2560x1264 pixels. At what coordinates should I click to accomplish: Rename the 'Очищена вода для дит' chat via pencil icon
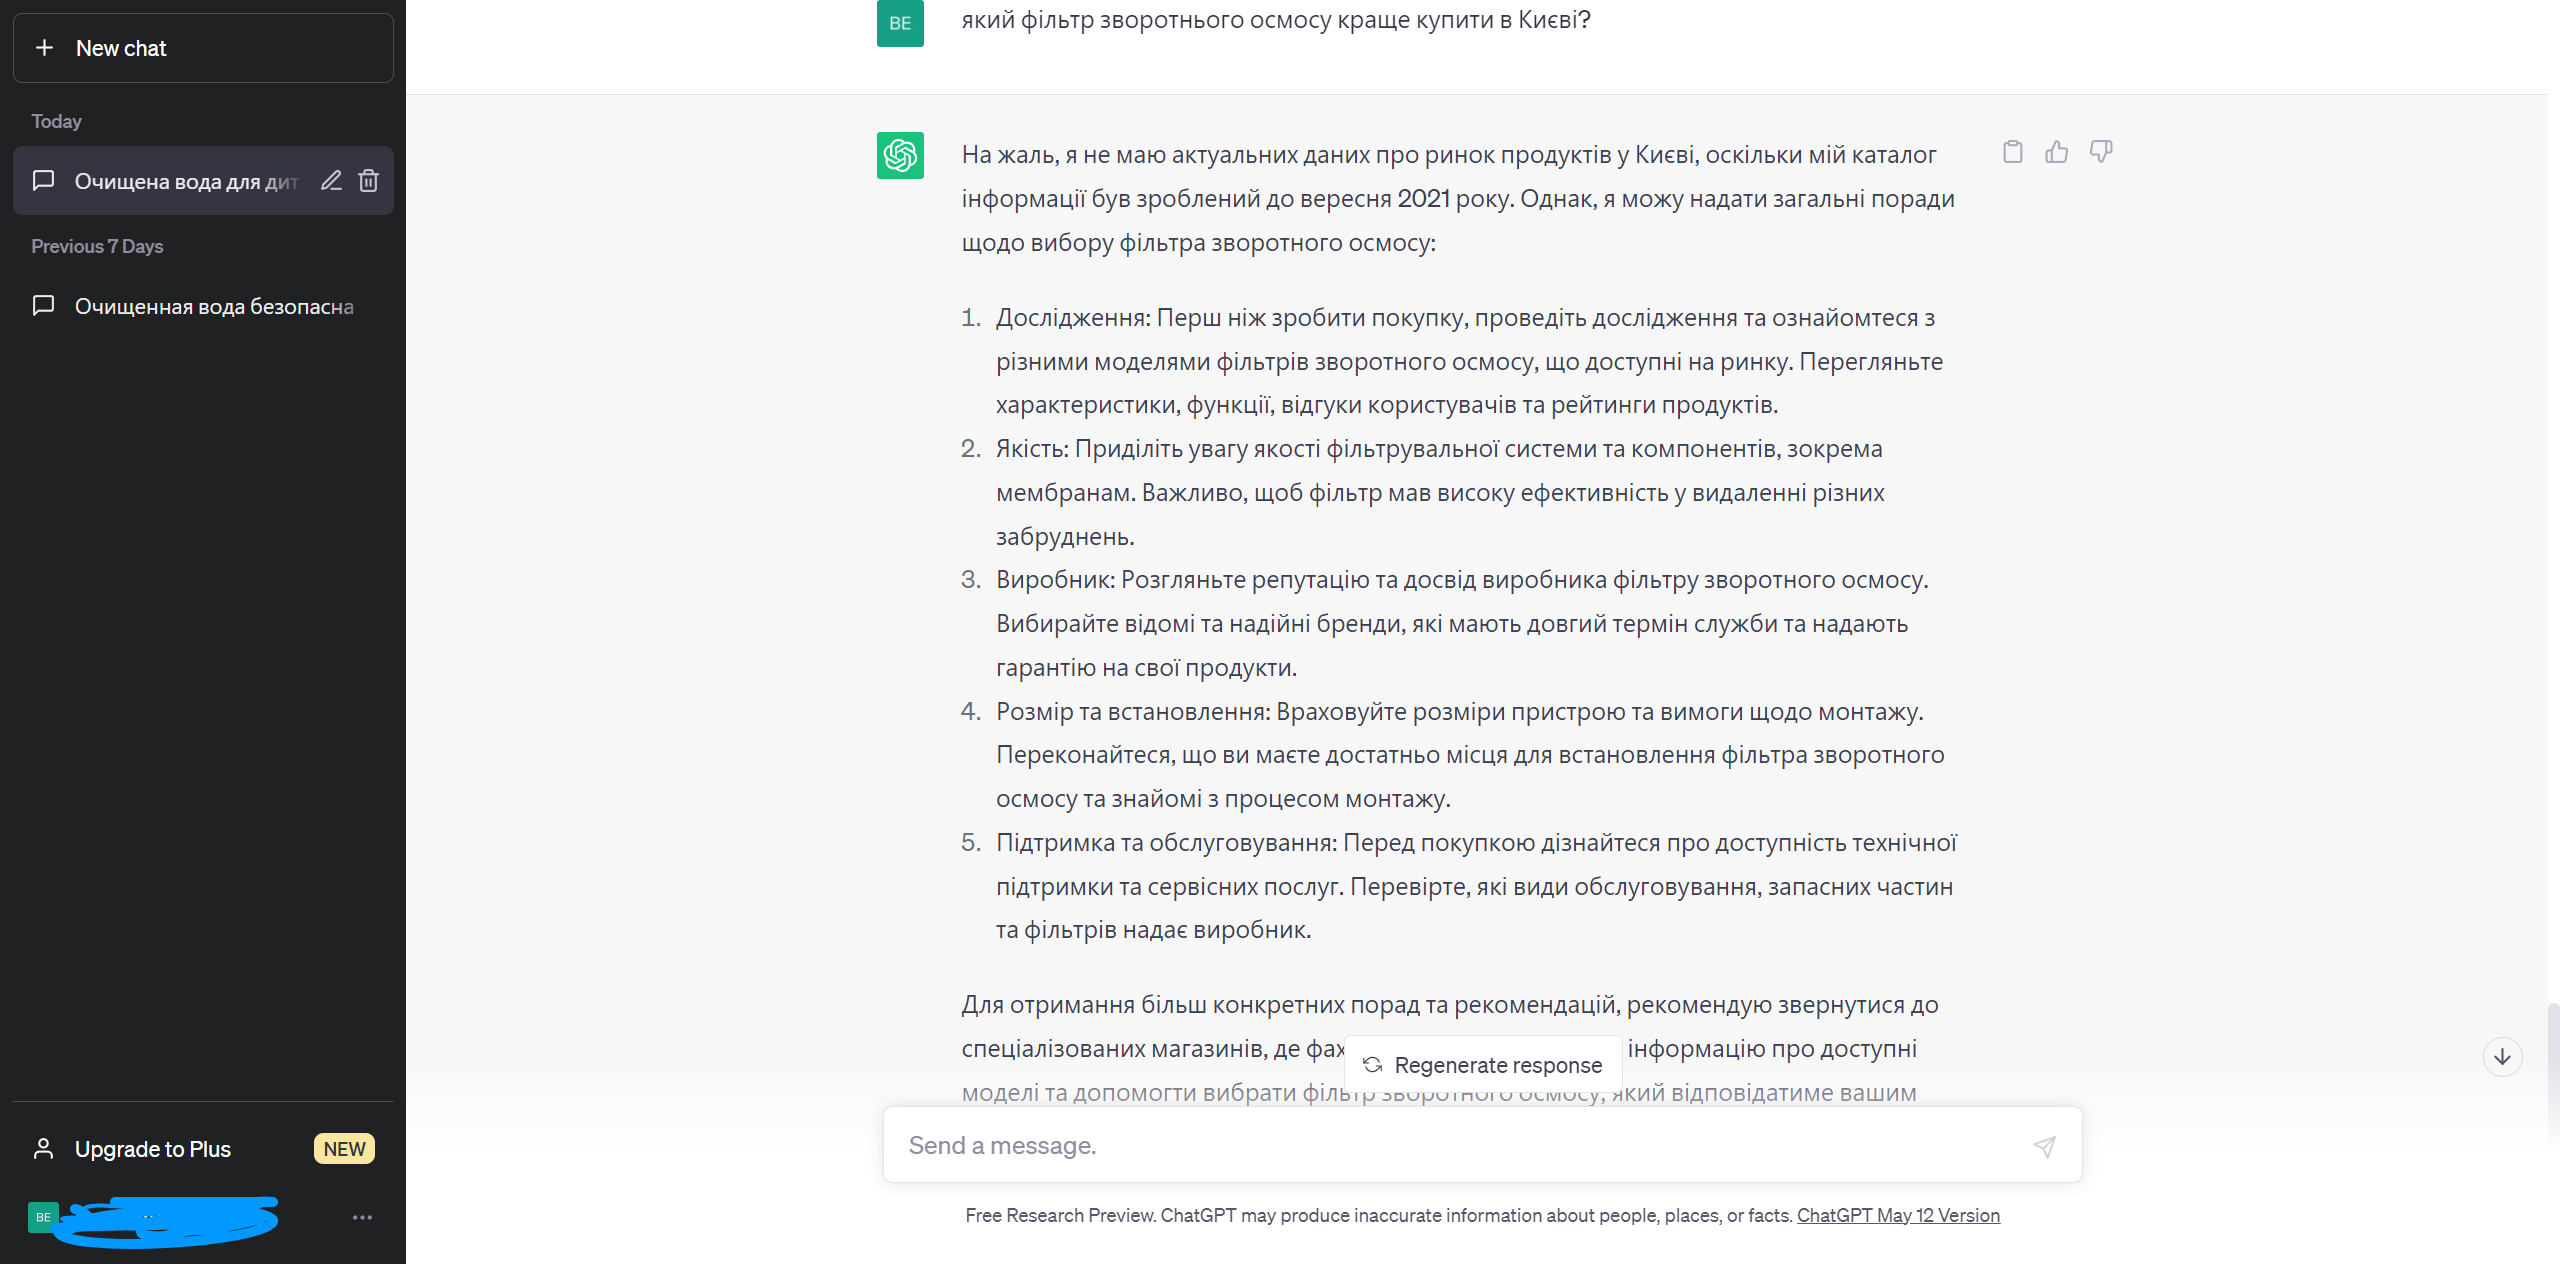[331, 181]
